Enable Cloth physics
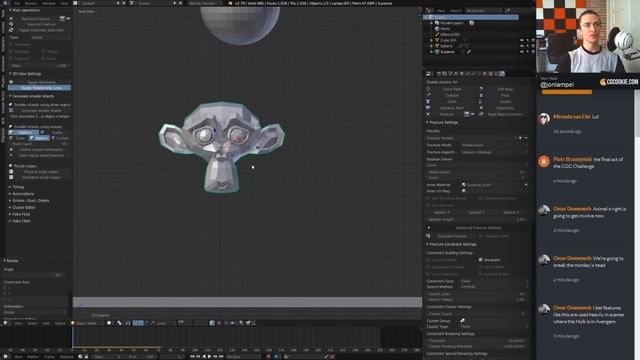Image resolution: width=640 pixels, height=360 pixels. click(x=451, y=102)
